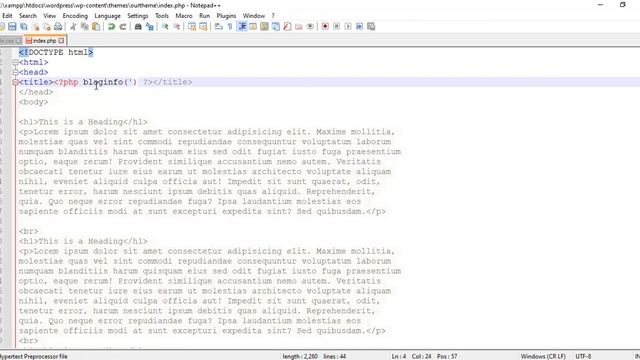Image resolution: width=640 pixels, height=360 pixels.
Task: Click the UTF-8 encoding in status bar
Action: point(583,356)
